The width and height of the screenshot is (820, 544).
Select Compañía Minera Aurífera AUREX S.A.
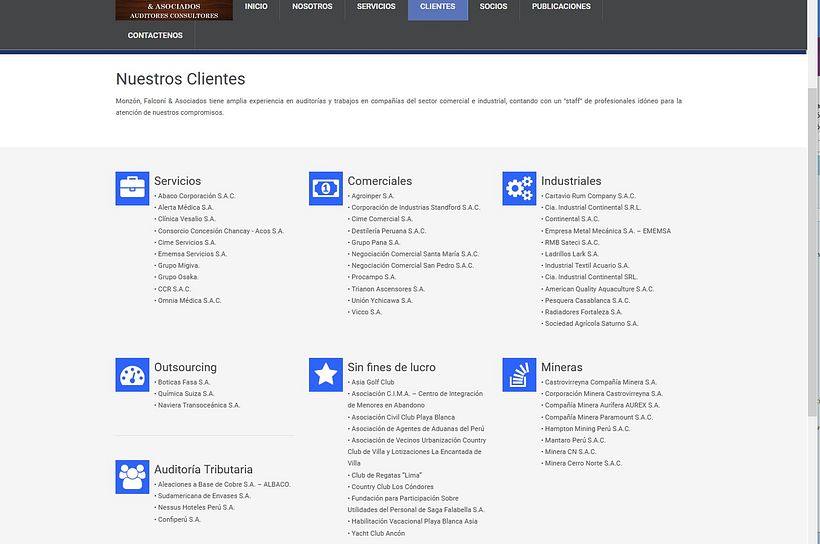[x=602, y=405]
